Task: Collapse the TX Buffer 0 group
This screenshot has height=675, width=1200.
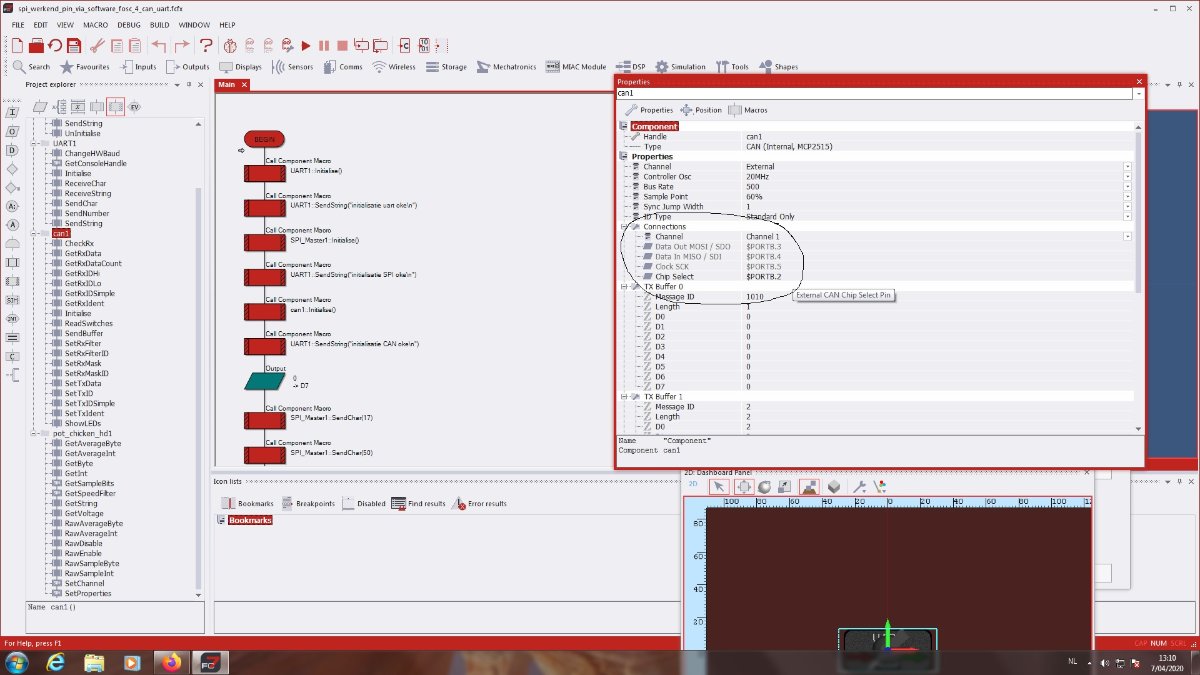Action: pyautogui.click(x=623, y=287)
